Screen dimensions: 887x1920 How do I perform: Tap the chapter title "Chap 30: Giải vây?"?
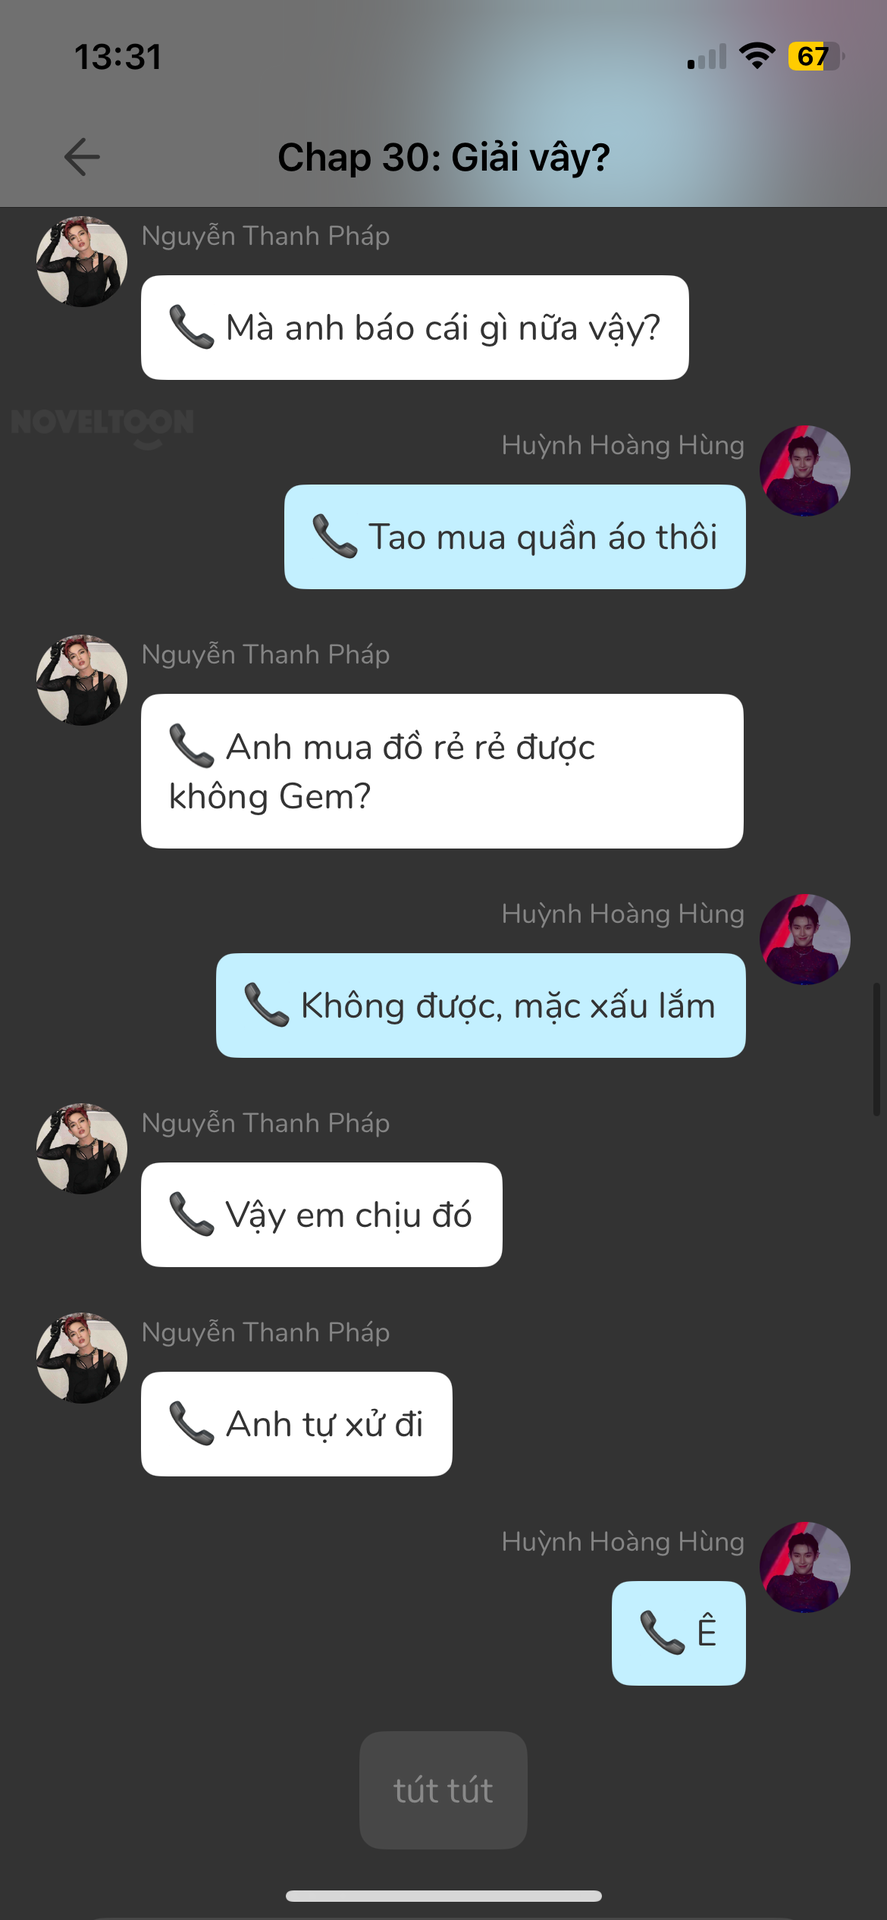(444, 157)
